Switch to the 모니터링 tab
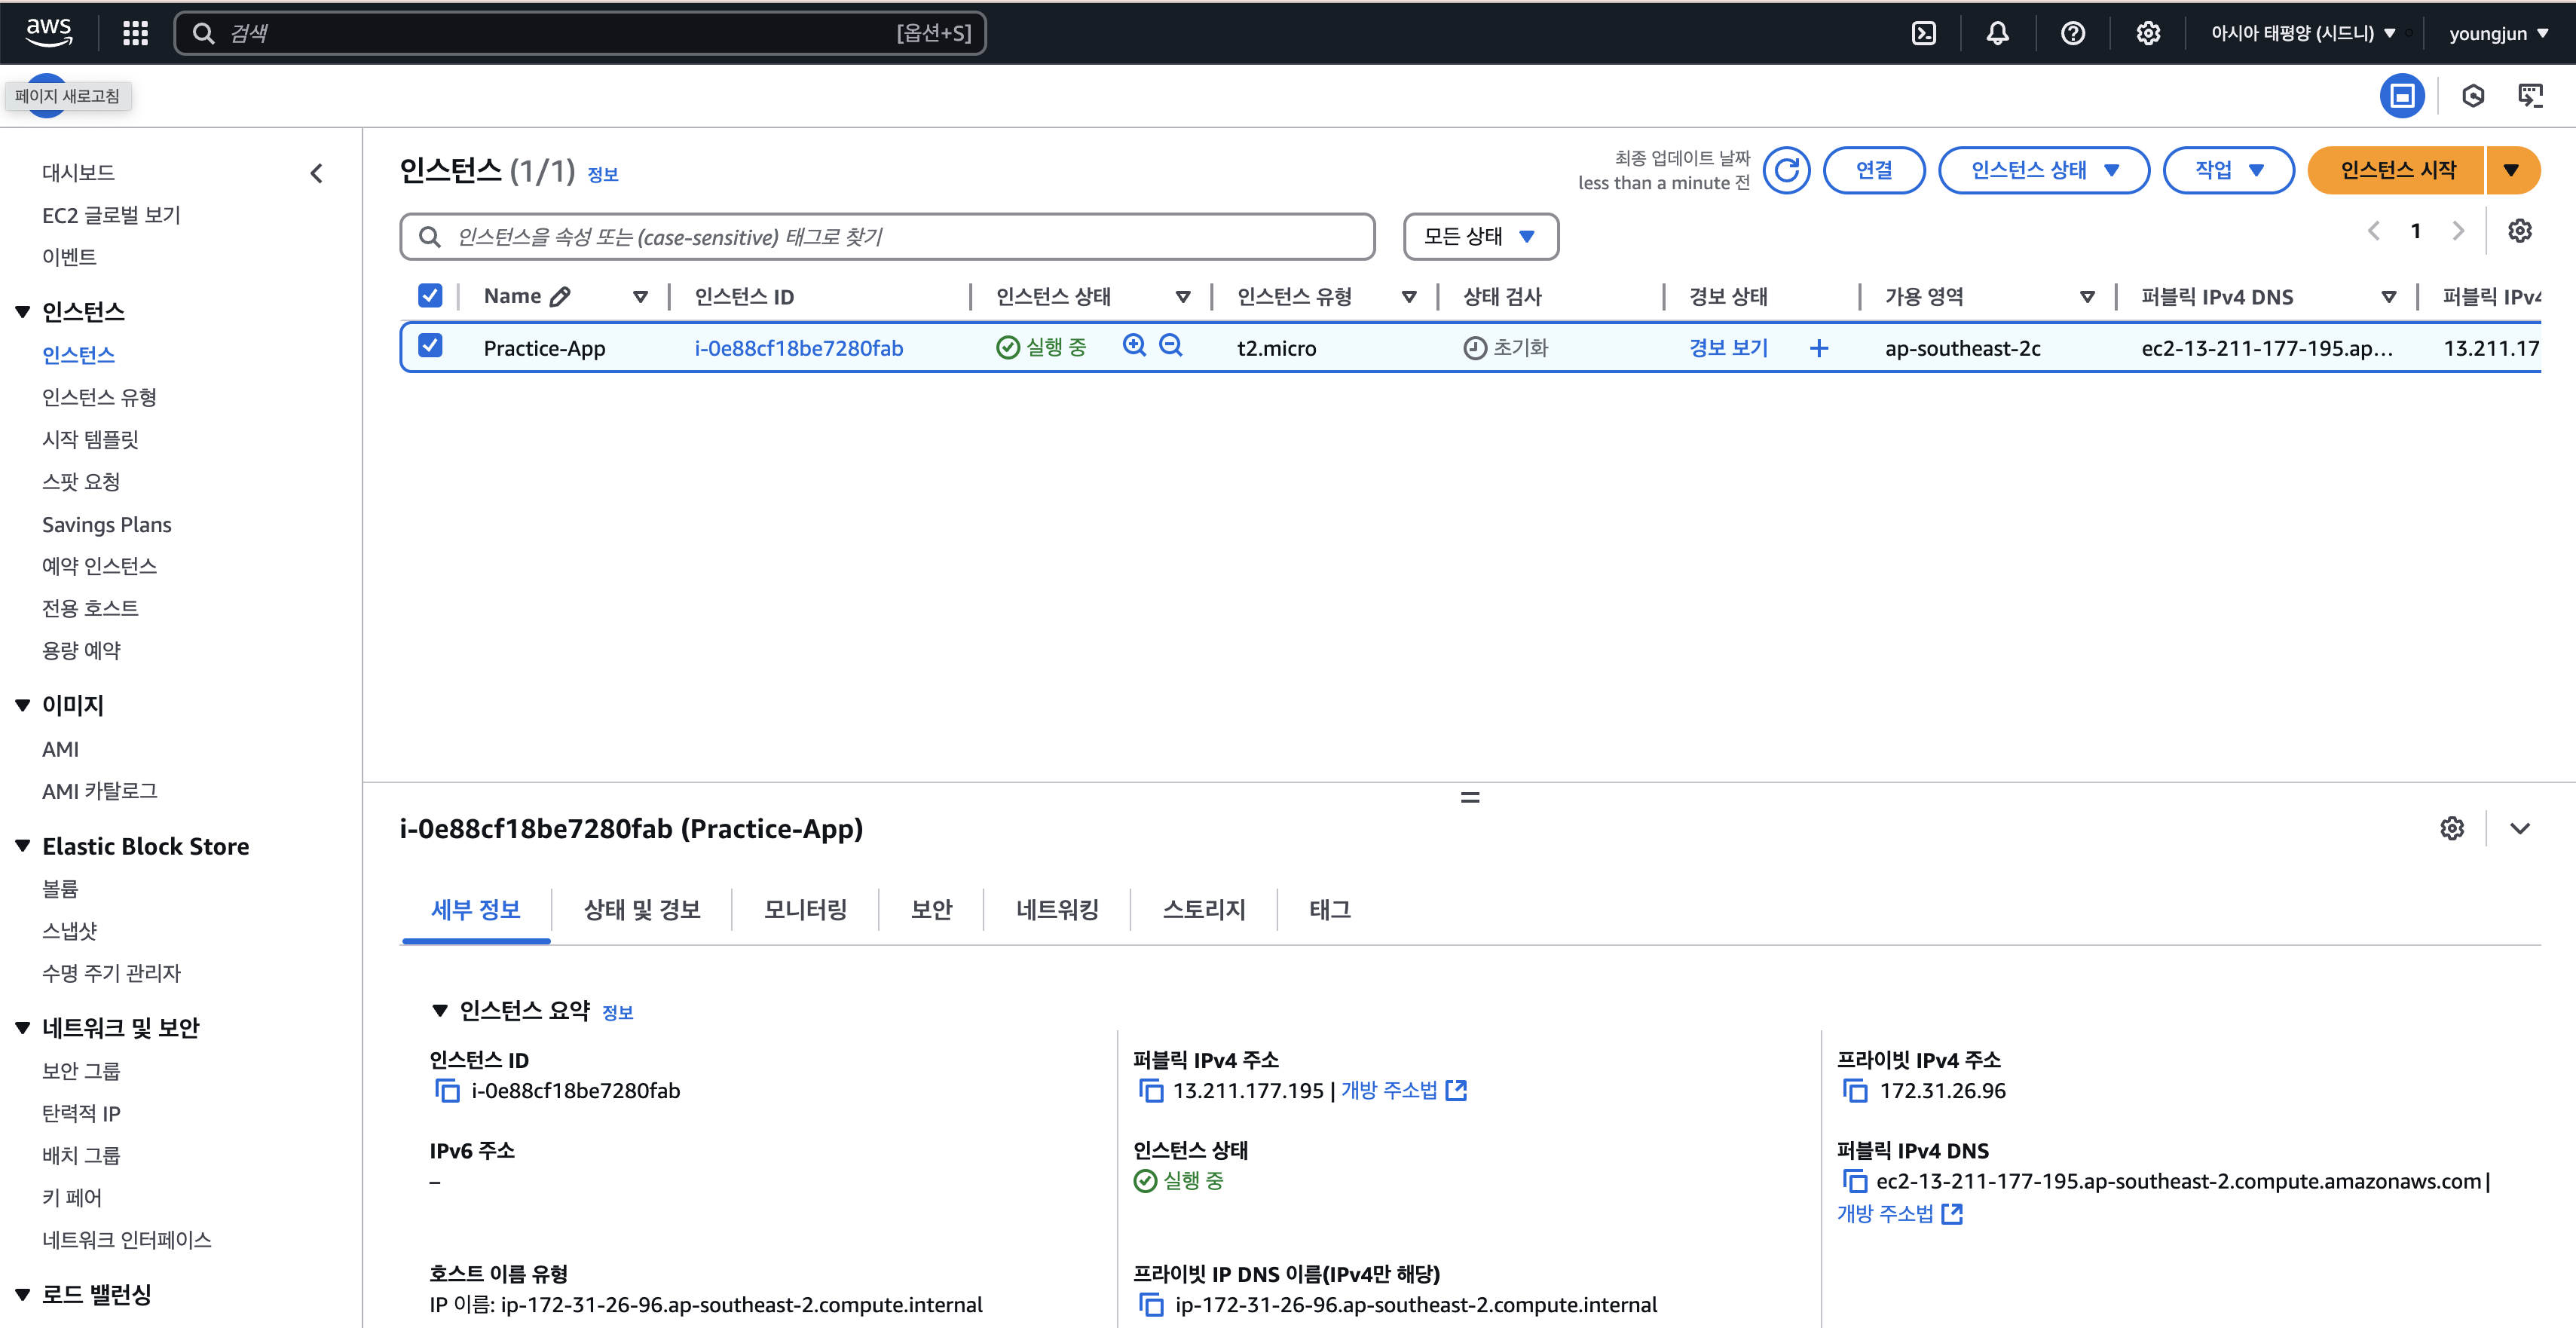The image size is (2576, 1328). click(x=805, y=909)
